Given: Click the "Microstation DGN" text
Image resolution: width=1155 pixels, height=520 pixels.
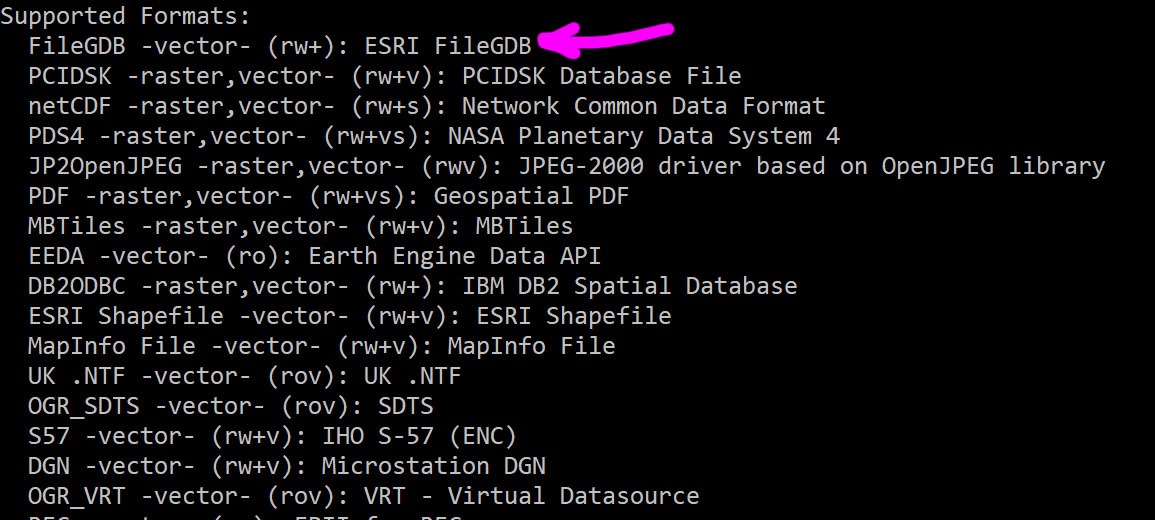Looking at the screenshot, I should click(x=433, y=467).
